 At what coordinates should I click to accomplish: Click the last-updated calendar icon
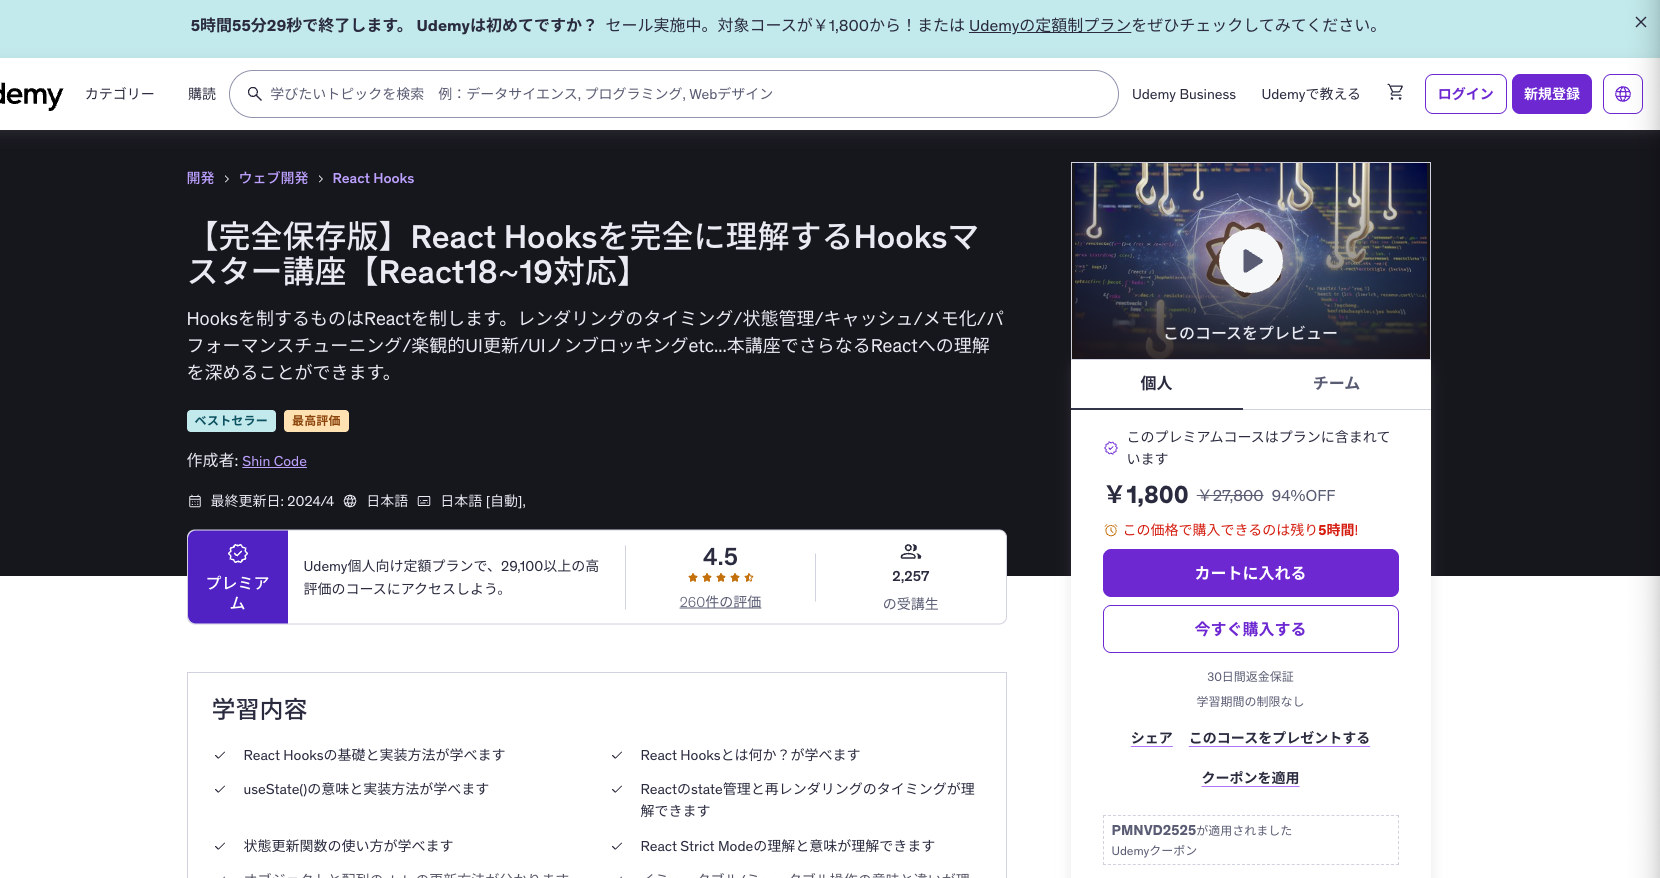[x=195, y=501]
